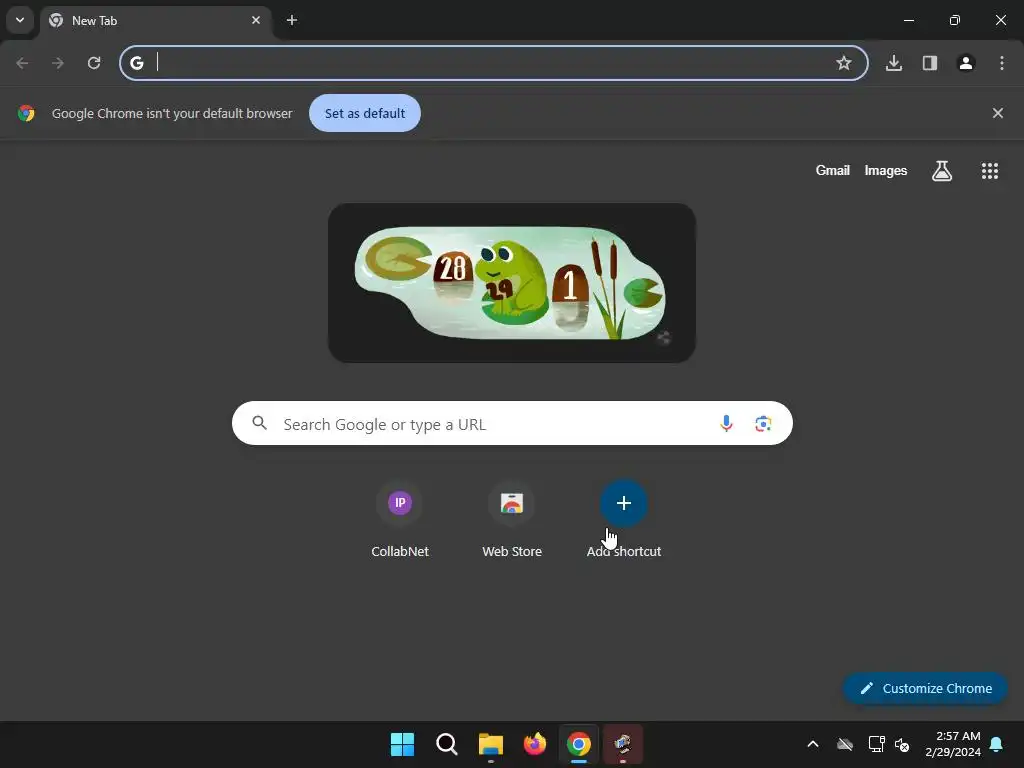Open File Explorer from taskbar
This screenshot has height=768, width=1024.
coord(490,744)
